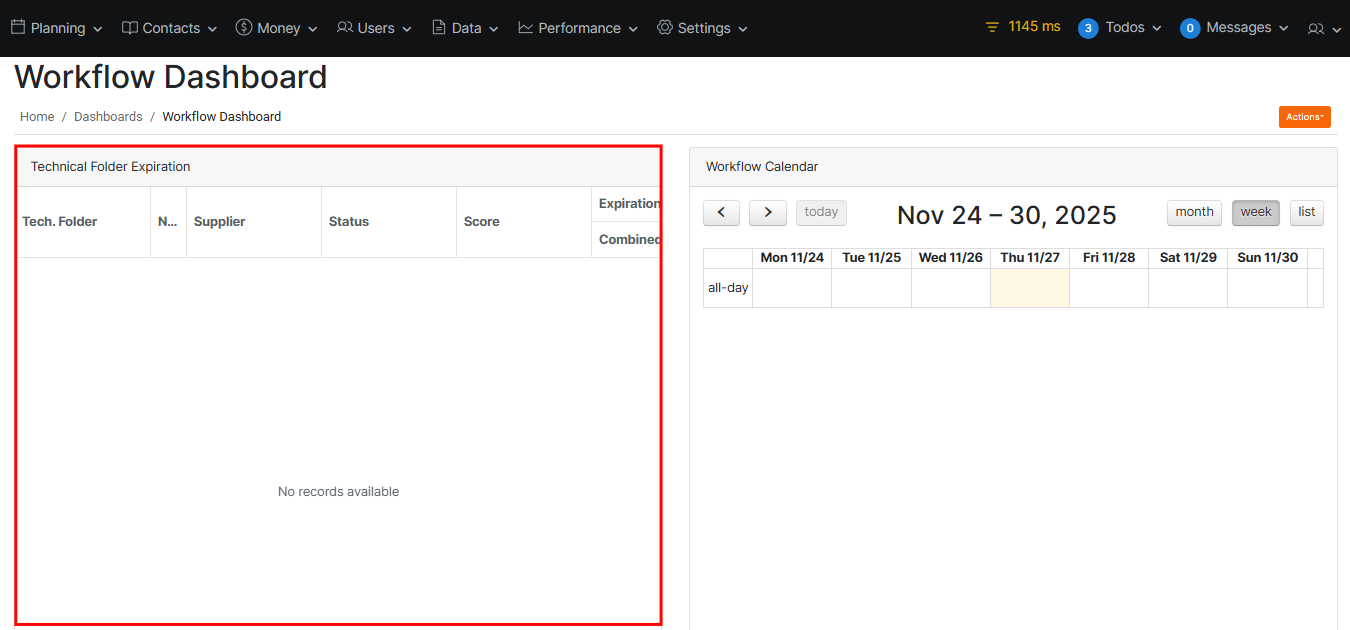Switch calendar to list view
The height and width of the screenshot is (630, 1350).
point(1306,212)
